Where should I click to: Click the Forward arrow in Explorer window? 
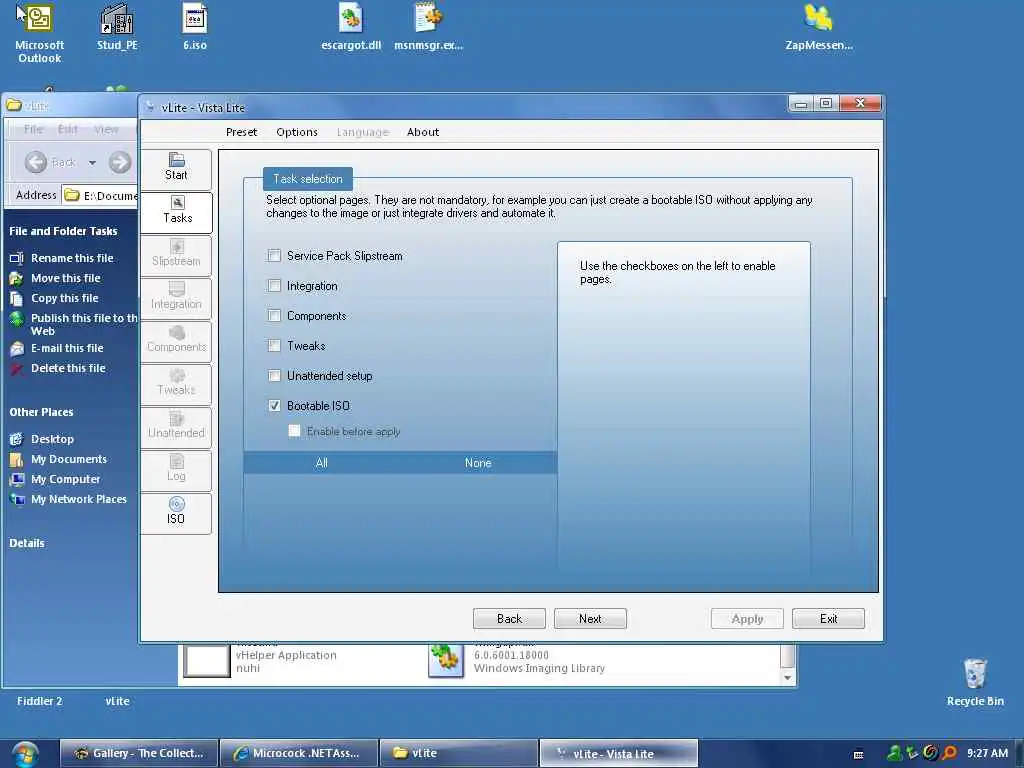point(120,162)
